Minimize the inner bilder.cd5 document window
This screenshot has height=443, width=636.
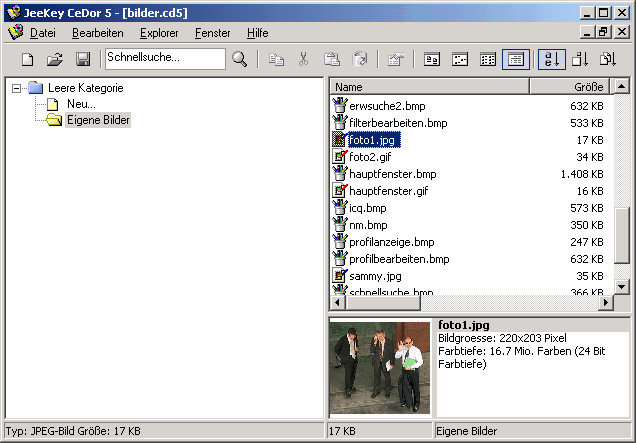[x=587, y=32]
